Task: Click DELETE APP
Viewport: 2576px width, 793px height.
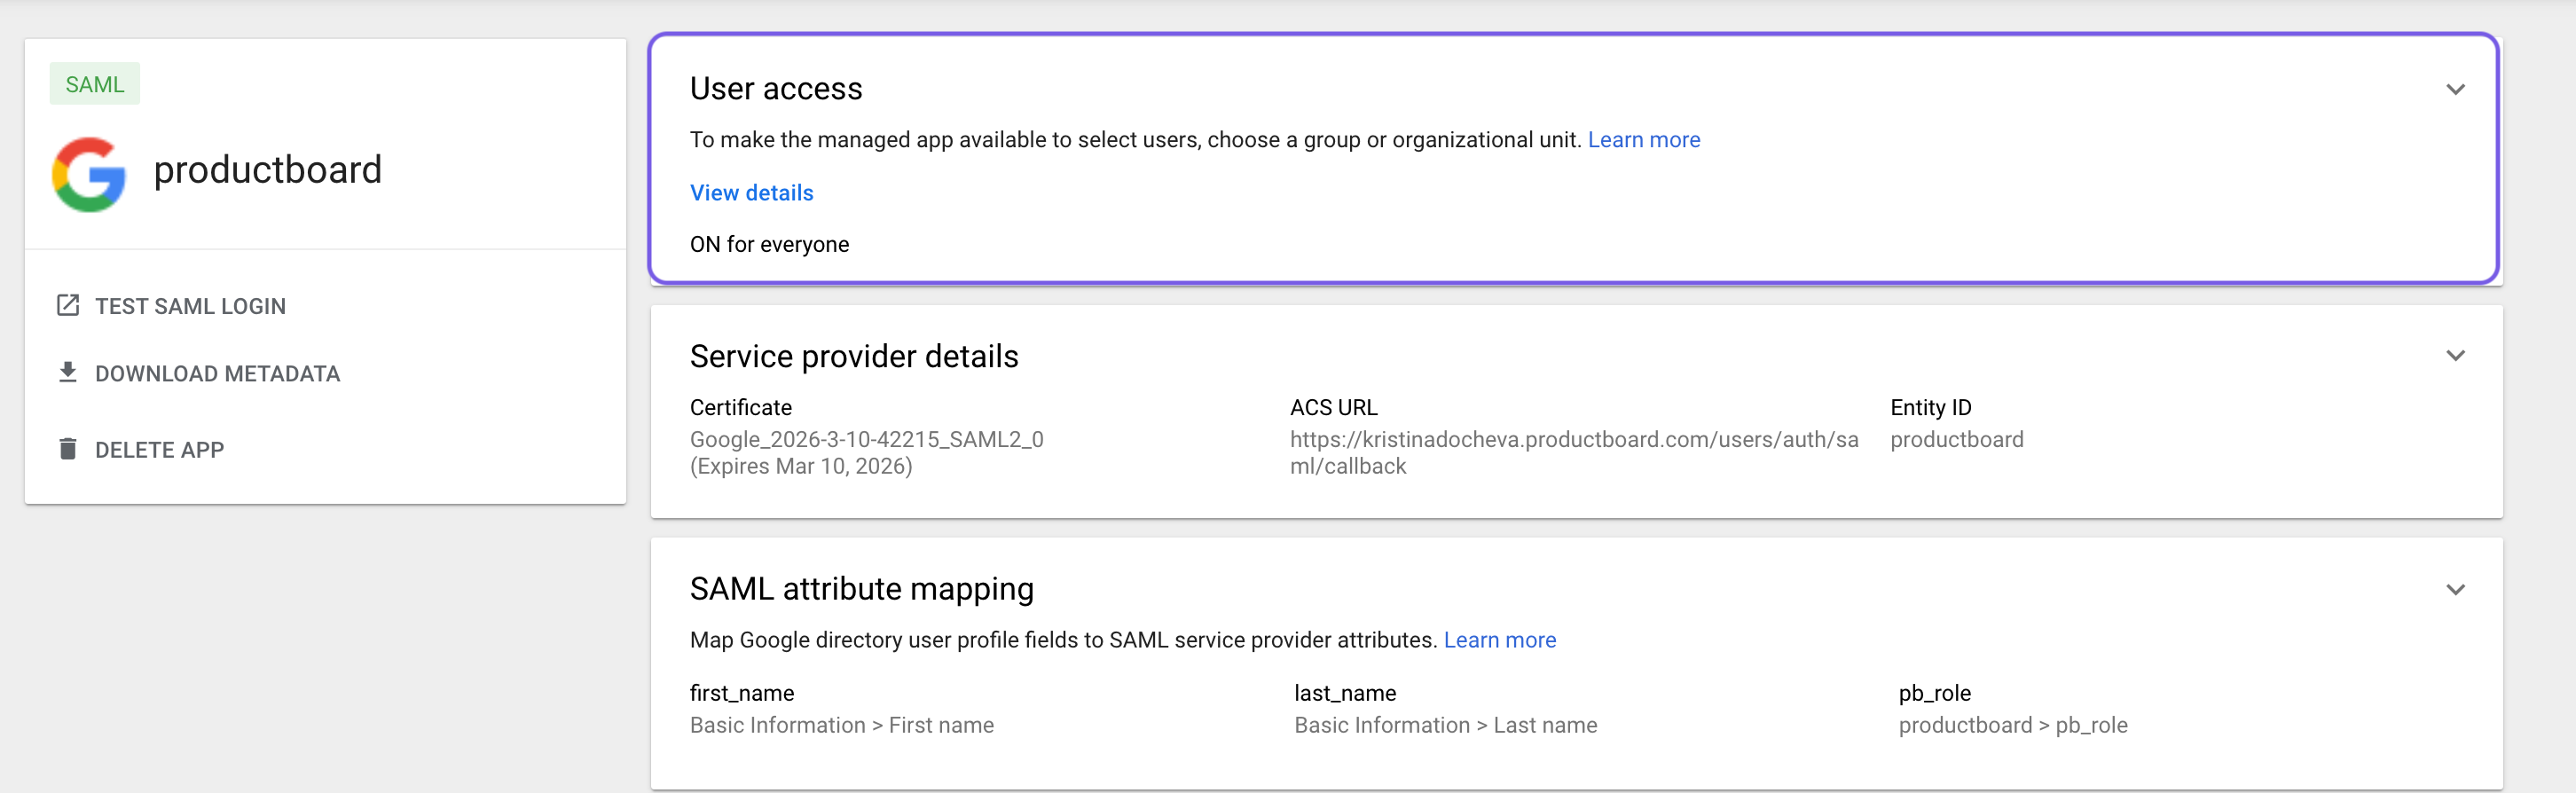Action: coord(159,450)
